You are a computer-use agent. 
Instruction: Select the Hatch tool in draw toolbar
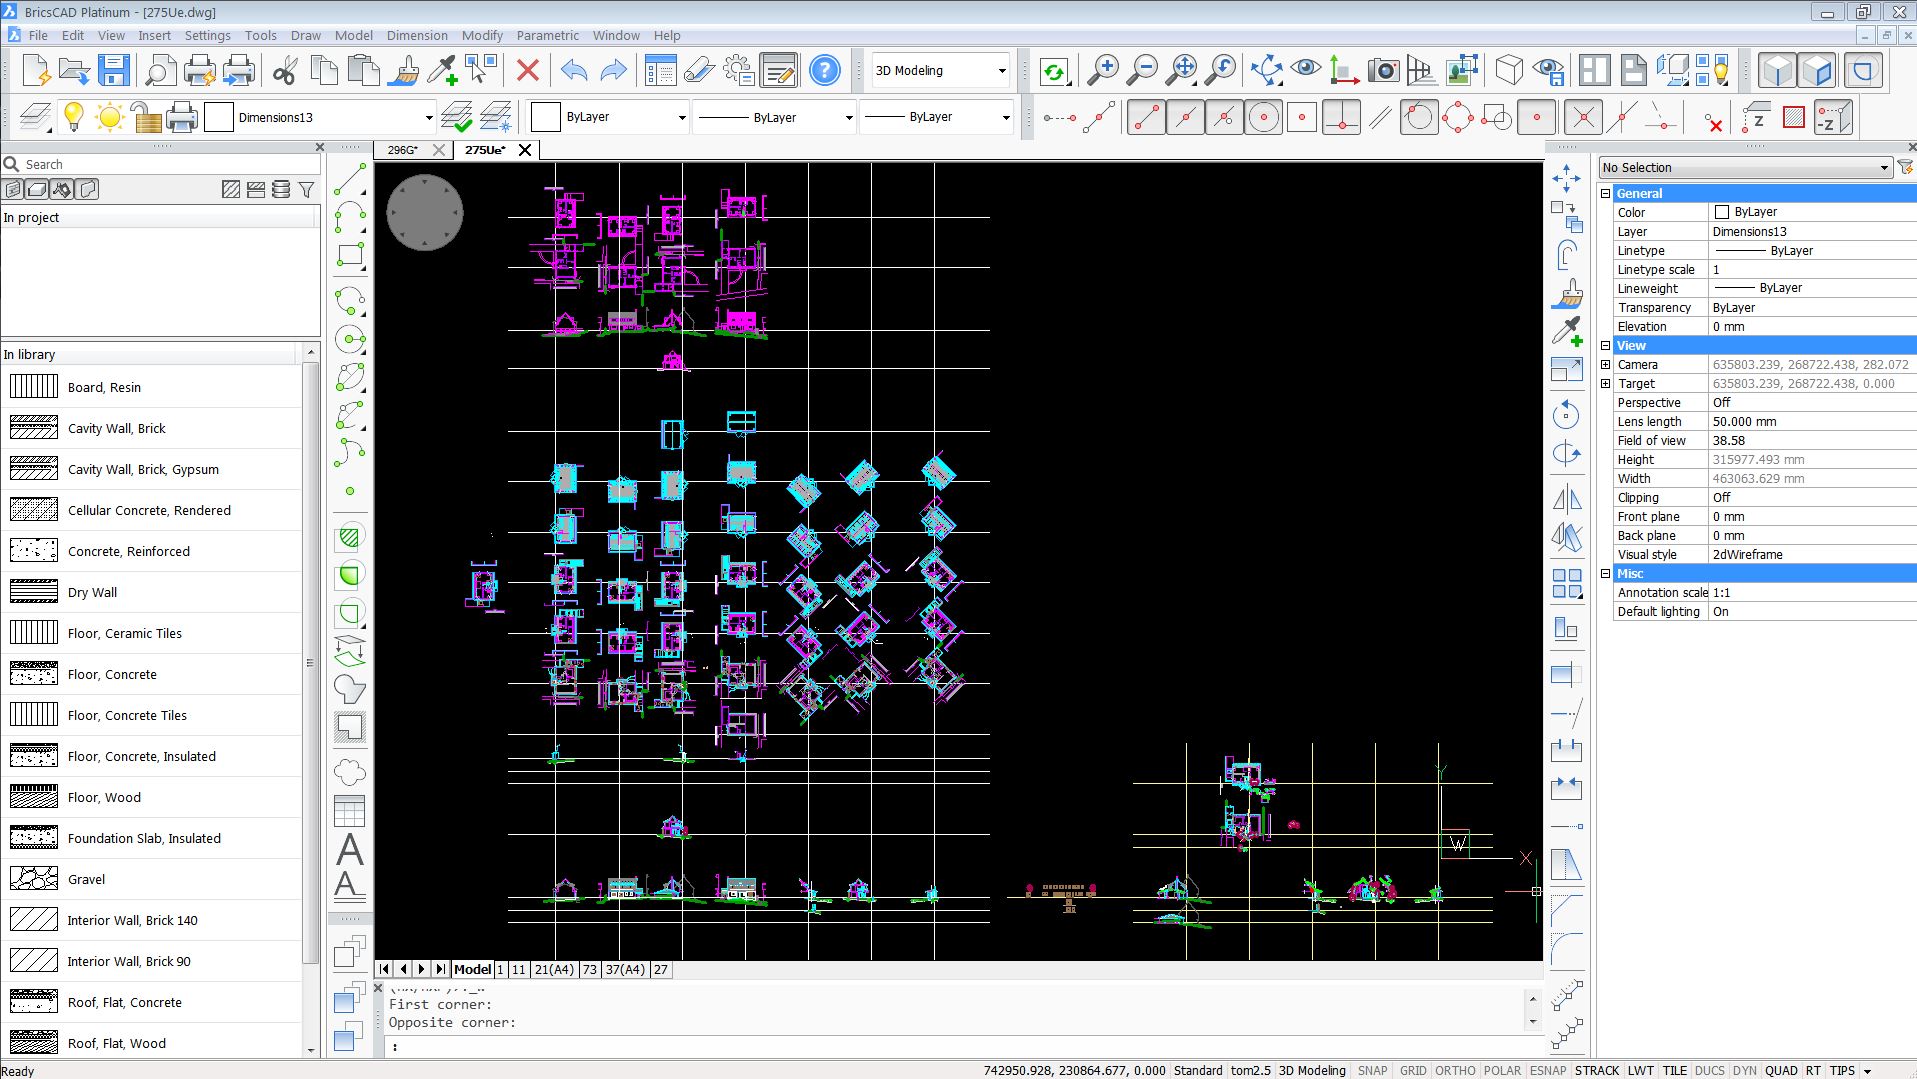pyautogui.click(x=349, y=538)
